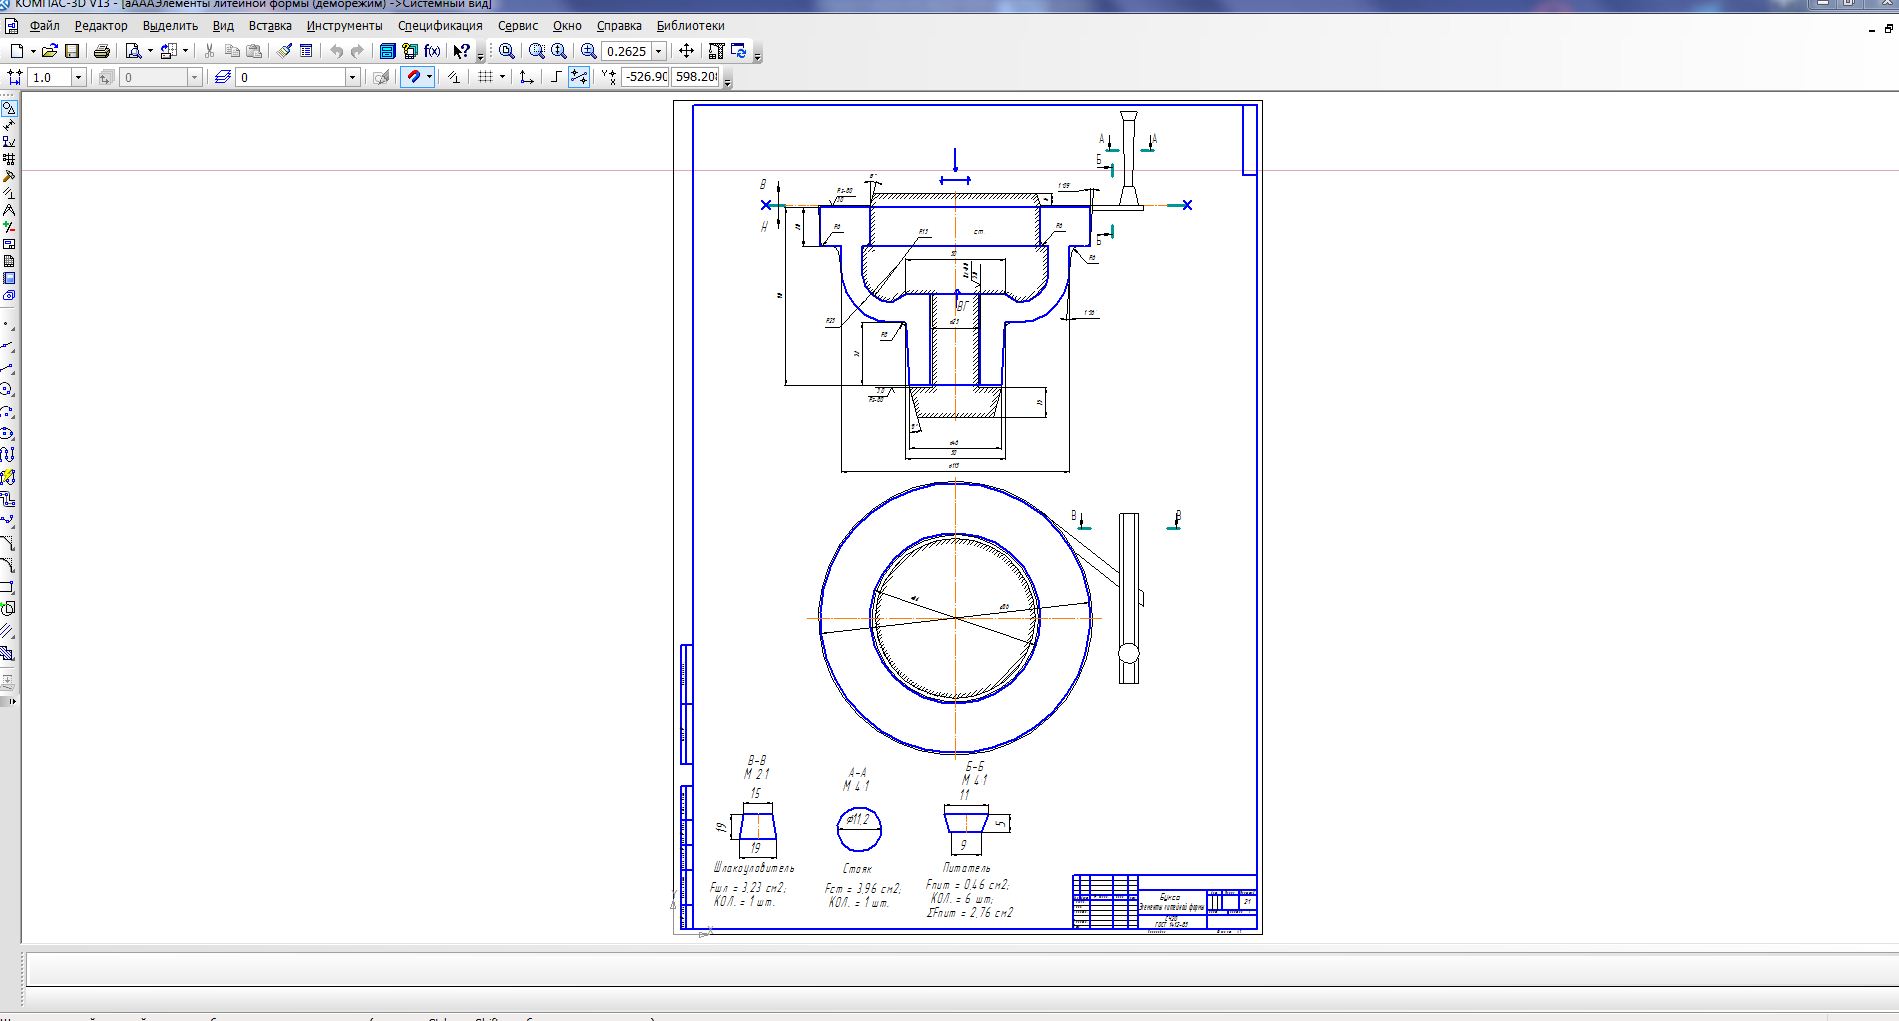
Task: Open the Вставка menu
Action: 270,26
